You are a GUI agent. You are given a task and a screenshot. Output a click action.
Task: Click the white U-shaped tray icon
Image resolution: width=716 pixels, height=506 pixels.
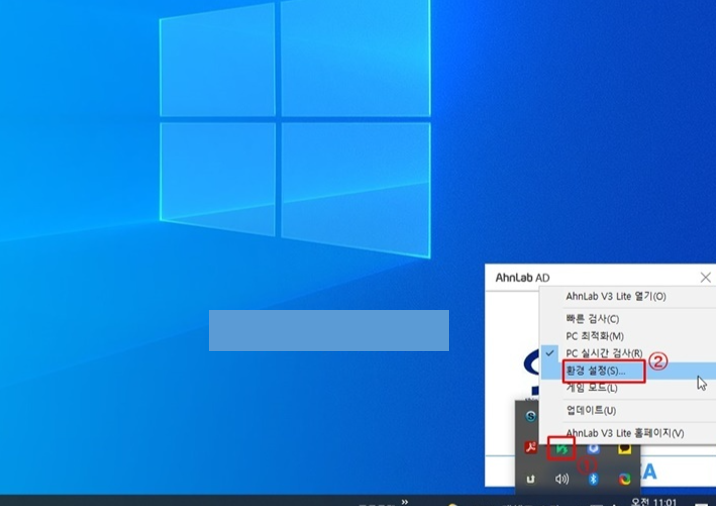tap(530, 479)
